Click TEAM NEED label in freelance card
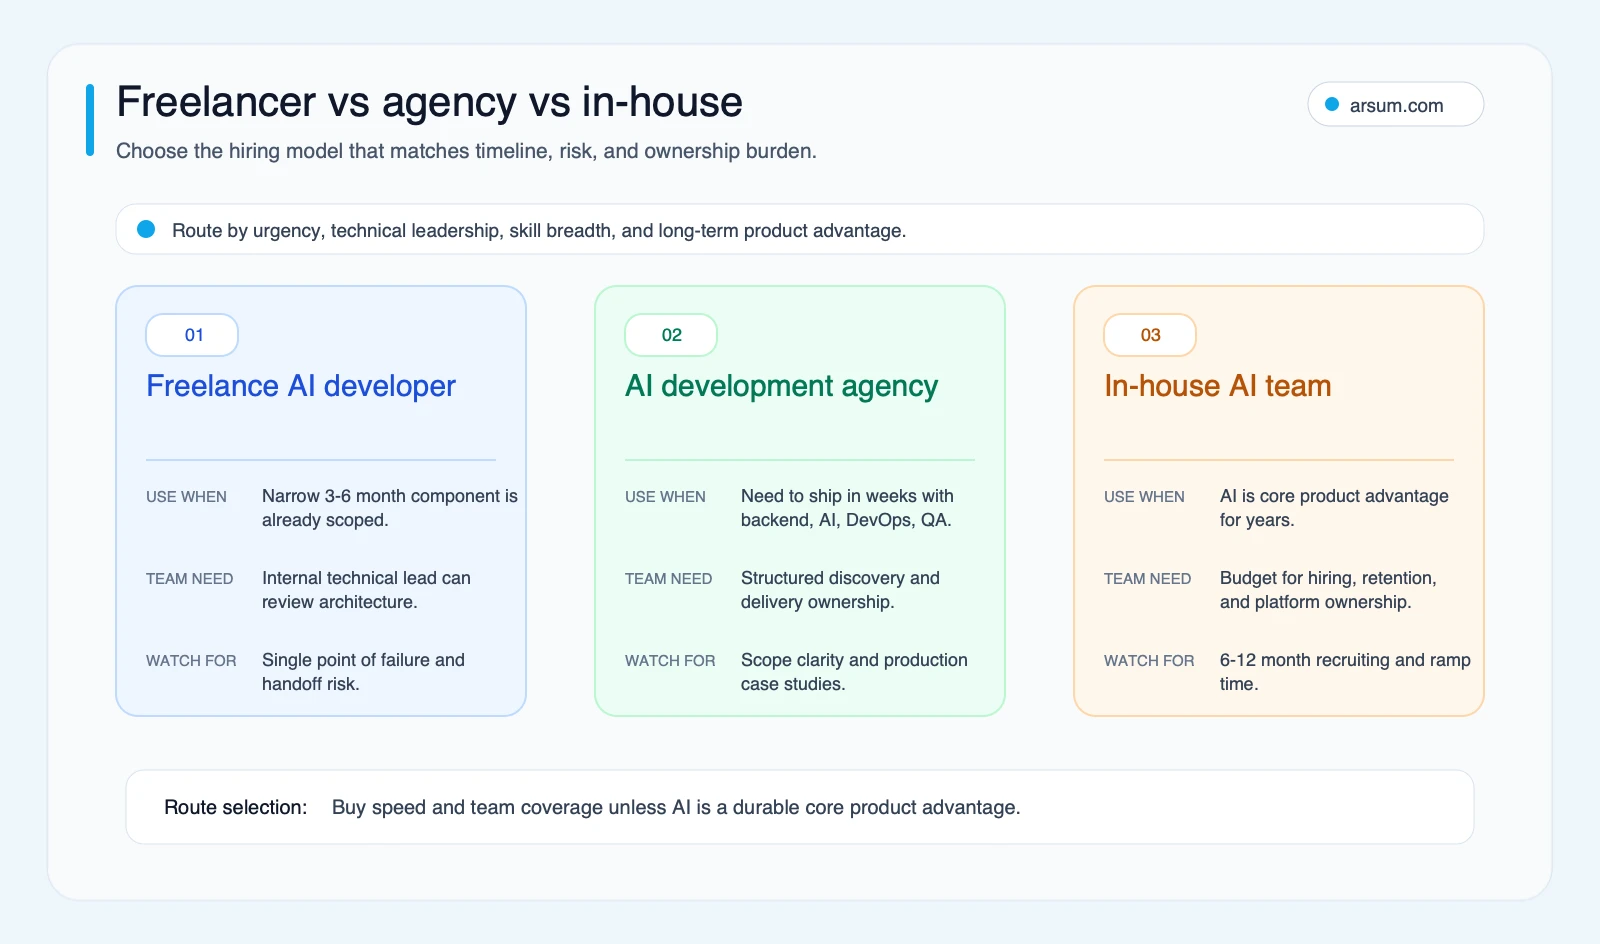Viewport: 1600px width, 944px height. click(x=189, y=579)
